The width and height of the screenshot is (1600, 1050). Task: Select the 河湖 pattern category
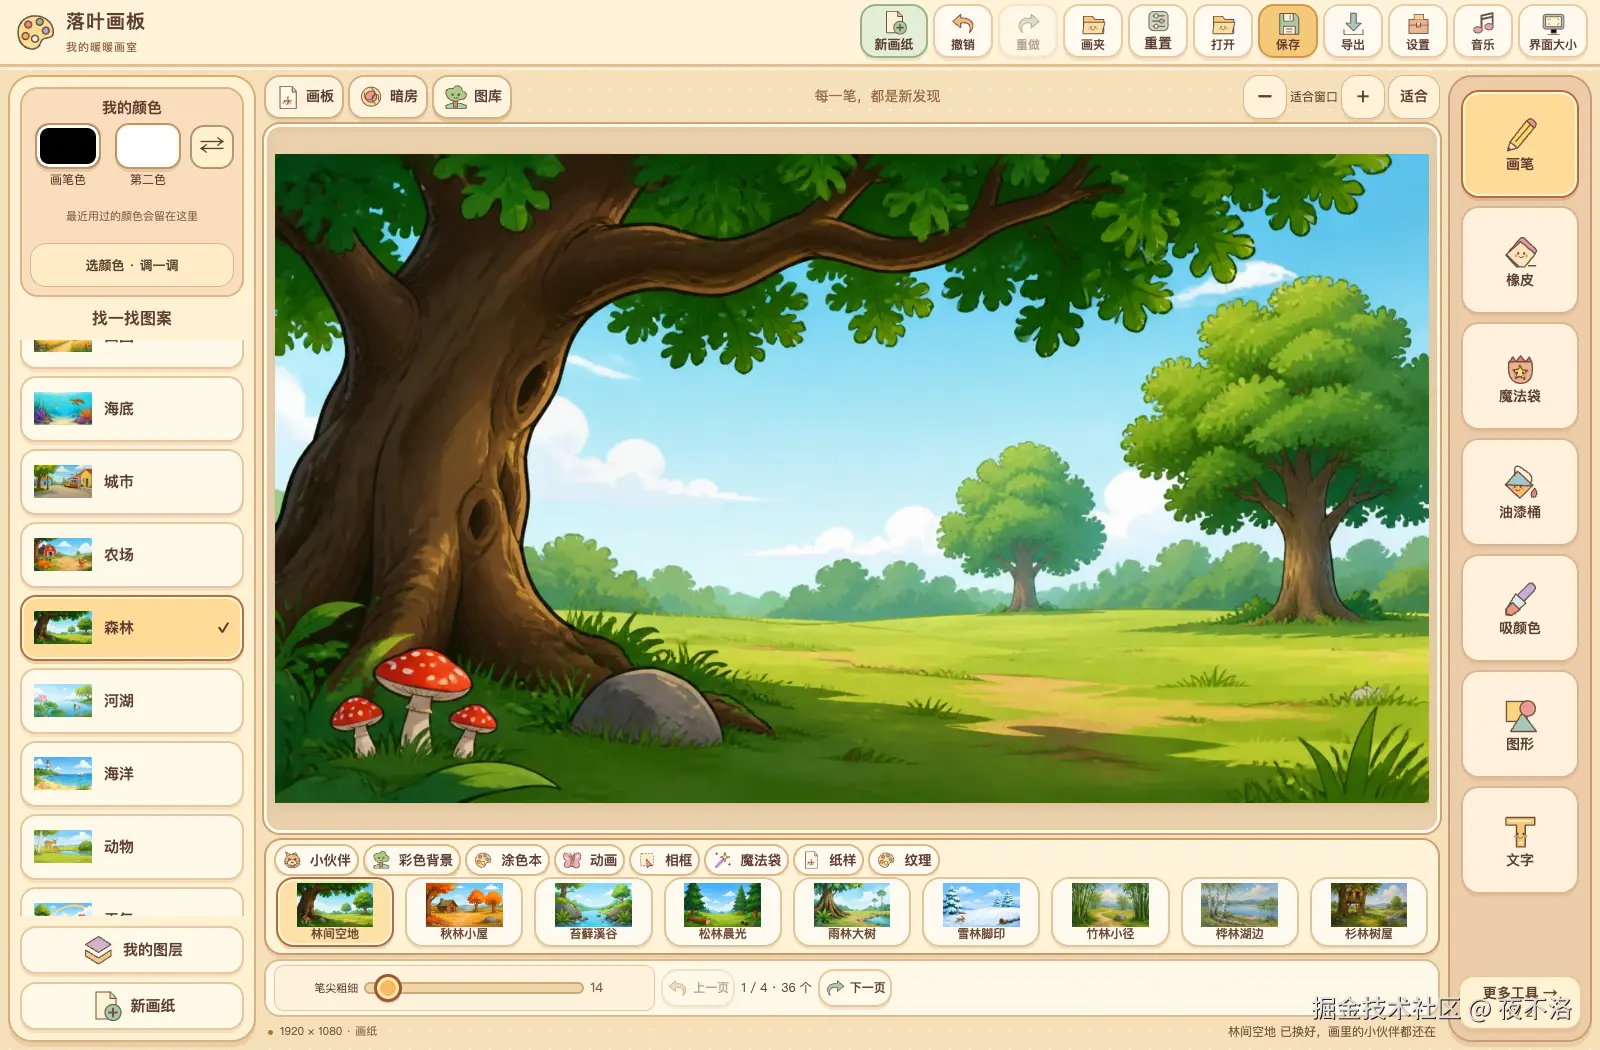click(x=132, y=701)
